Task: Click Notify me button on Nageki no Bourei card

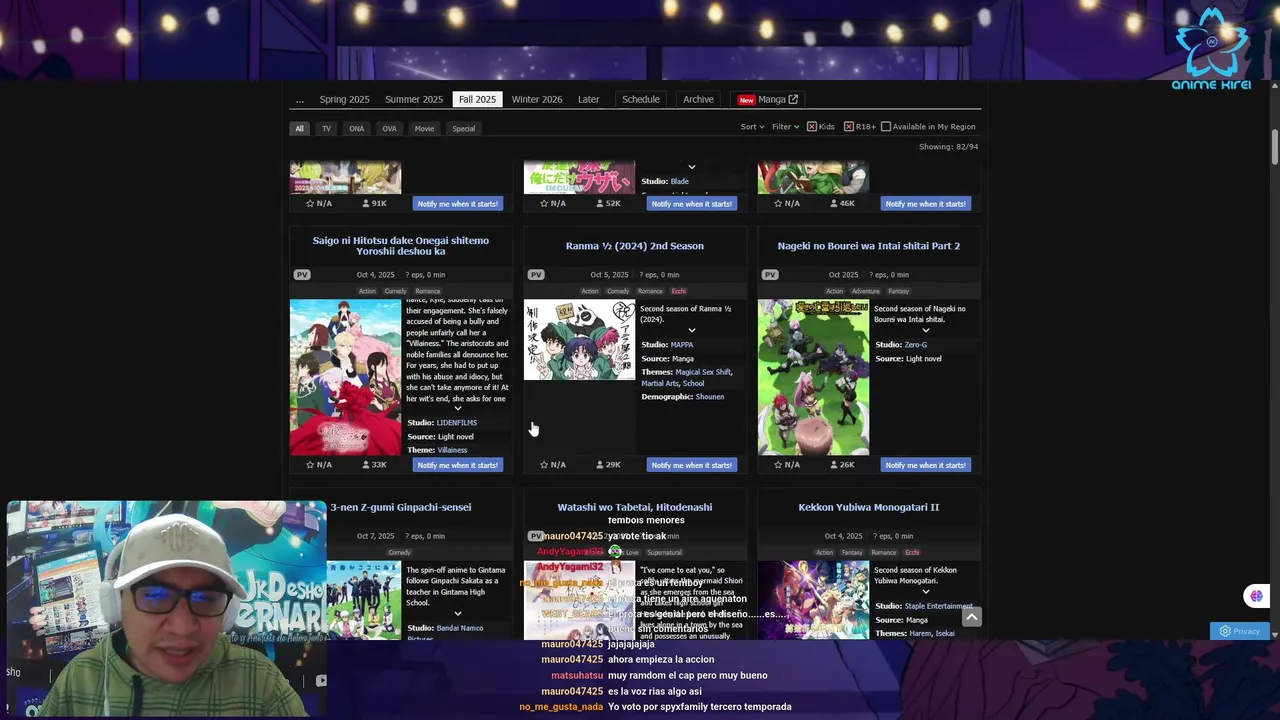Action: pyautogui.click(x=925, y=465)
